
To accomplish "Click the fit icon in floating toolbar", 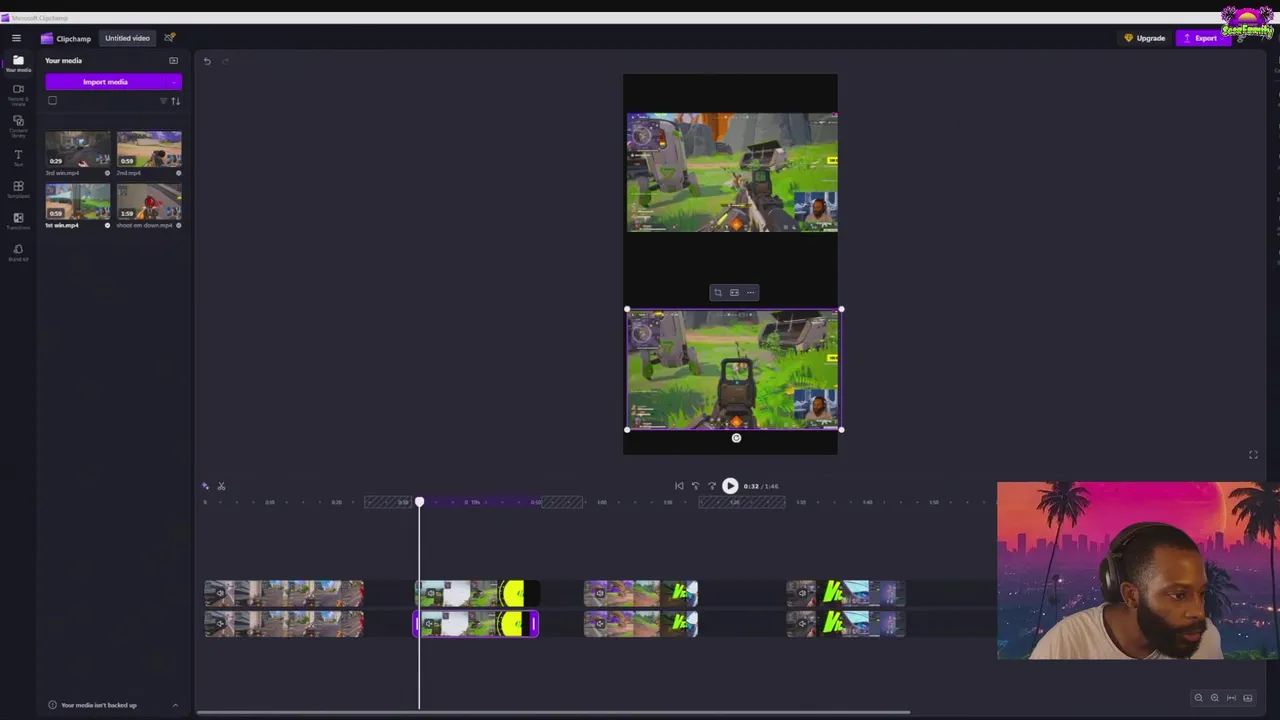I will pyautogui.click(x=734, y=293).
